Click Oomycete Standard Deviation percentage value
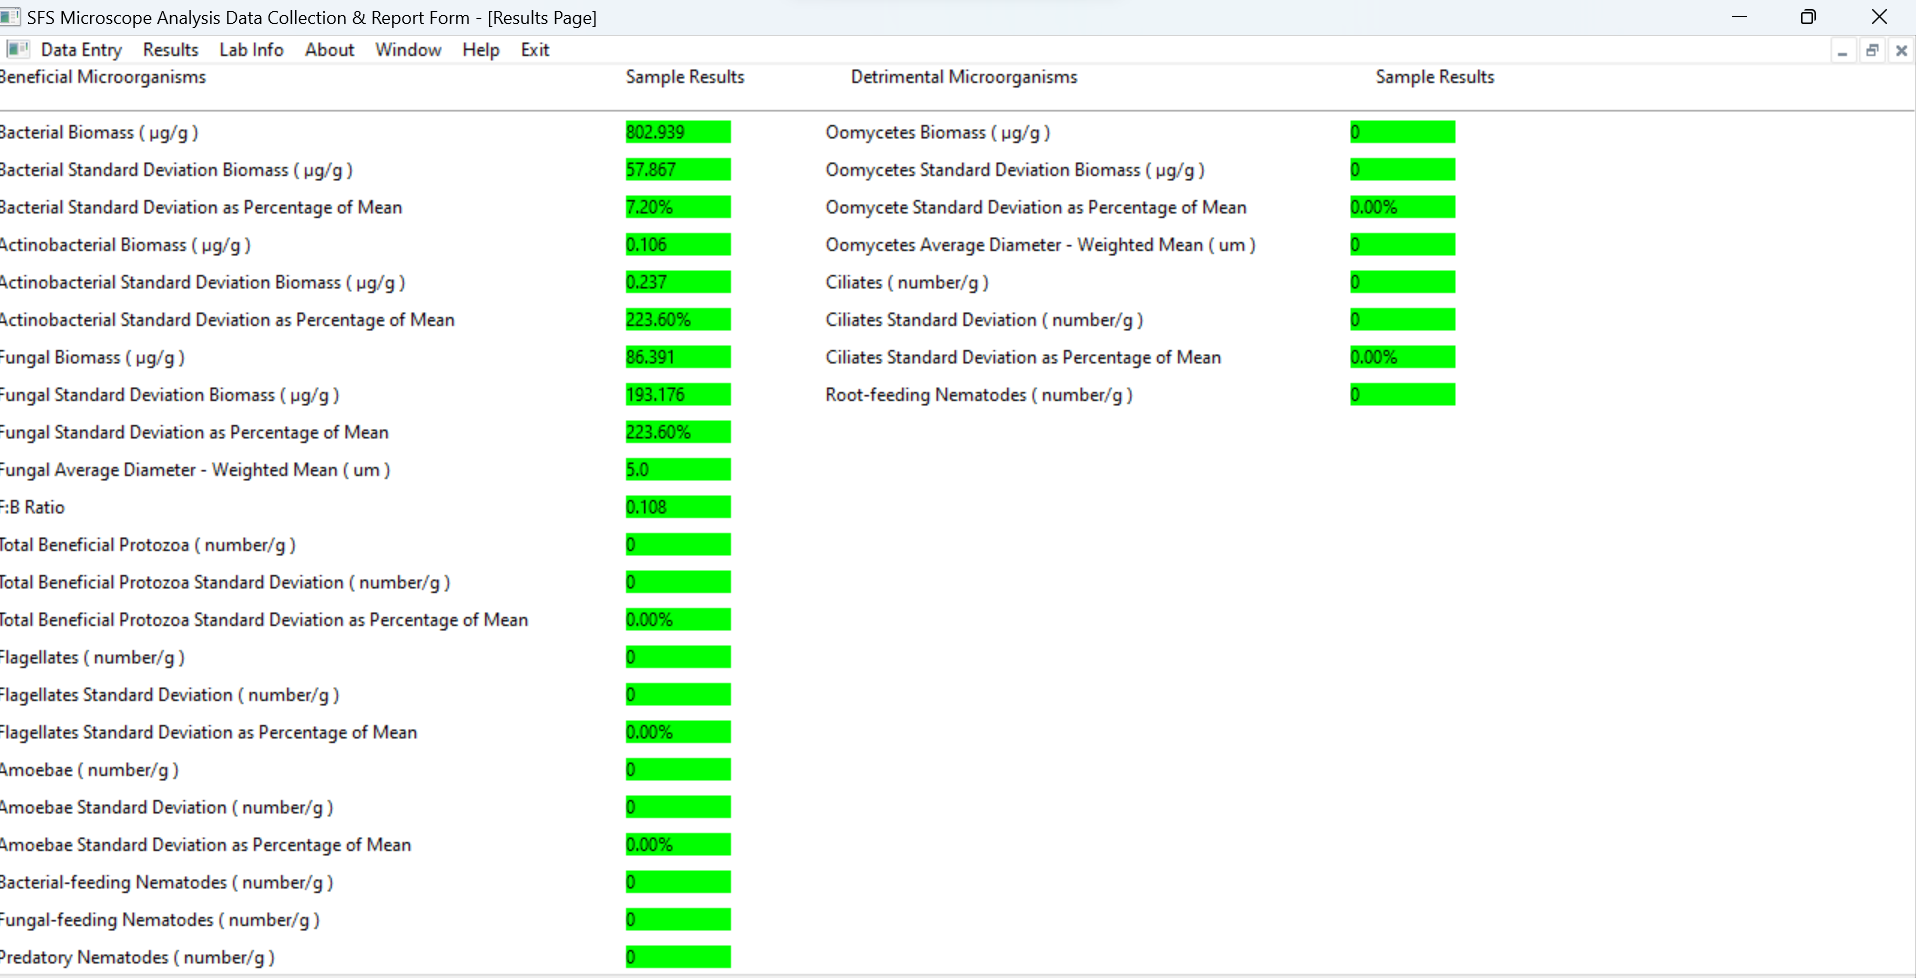The width and height of the screenshot is (1916, 978). coord(1402,207)
